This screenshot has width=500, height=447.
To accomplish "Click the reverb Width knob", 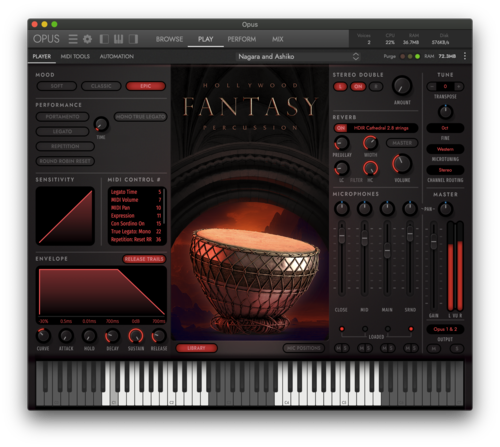I will (370, 143).
